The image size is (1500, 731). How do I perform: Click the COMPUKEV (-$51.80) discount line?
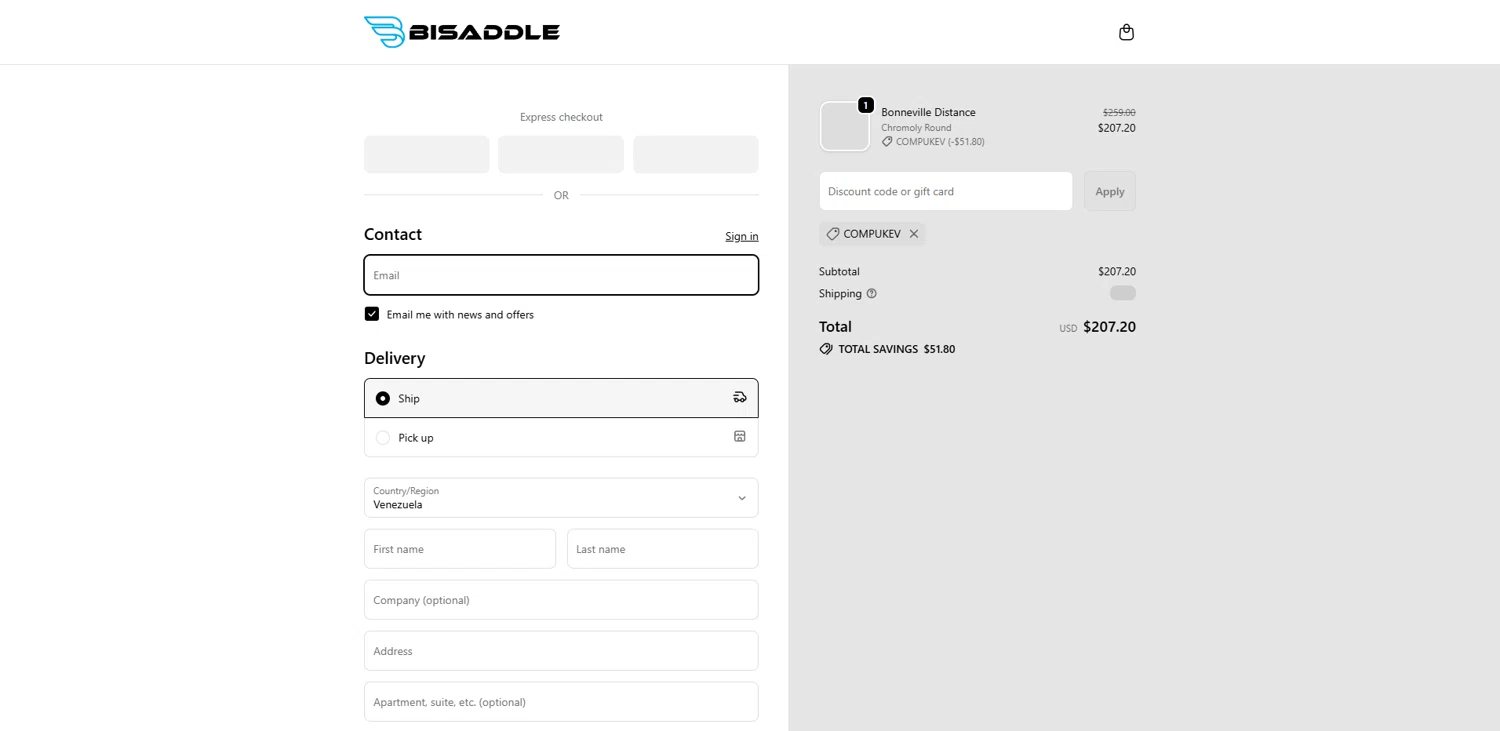pyautogui.click(x=933, y=142)
